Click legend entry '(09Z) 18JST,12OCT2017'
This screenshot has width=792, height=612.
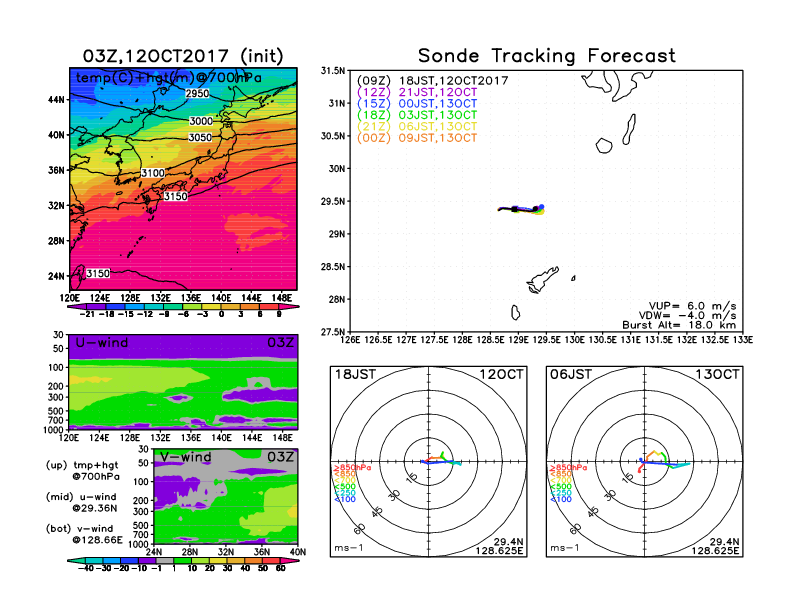[432, 81]
